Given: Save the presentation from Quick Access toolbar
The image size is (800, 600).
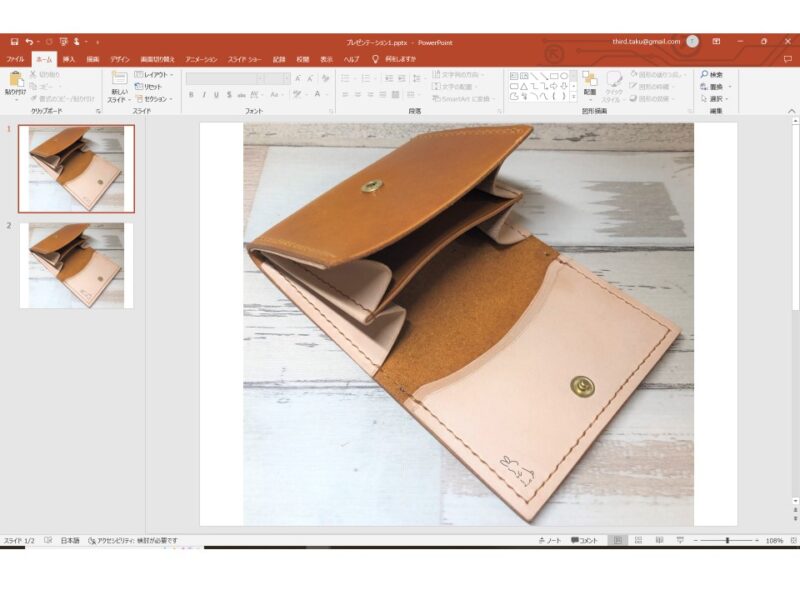Looking at the screenshot, I should pyautogui.click(x=15, y=42).
